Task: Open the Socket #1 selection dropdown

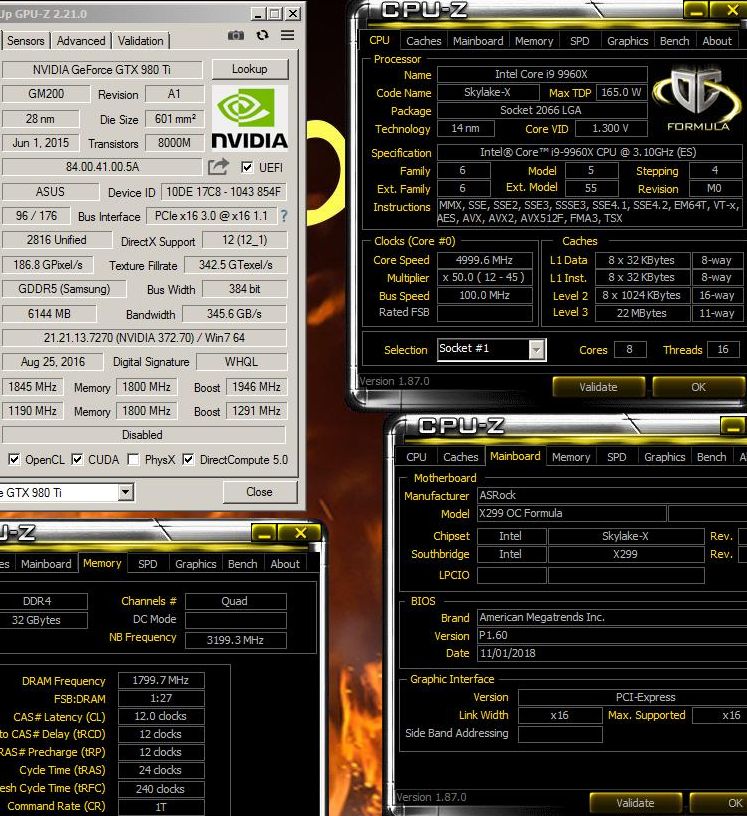Action: tap(537, 349)
